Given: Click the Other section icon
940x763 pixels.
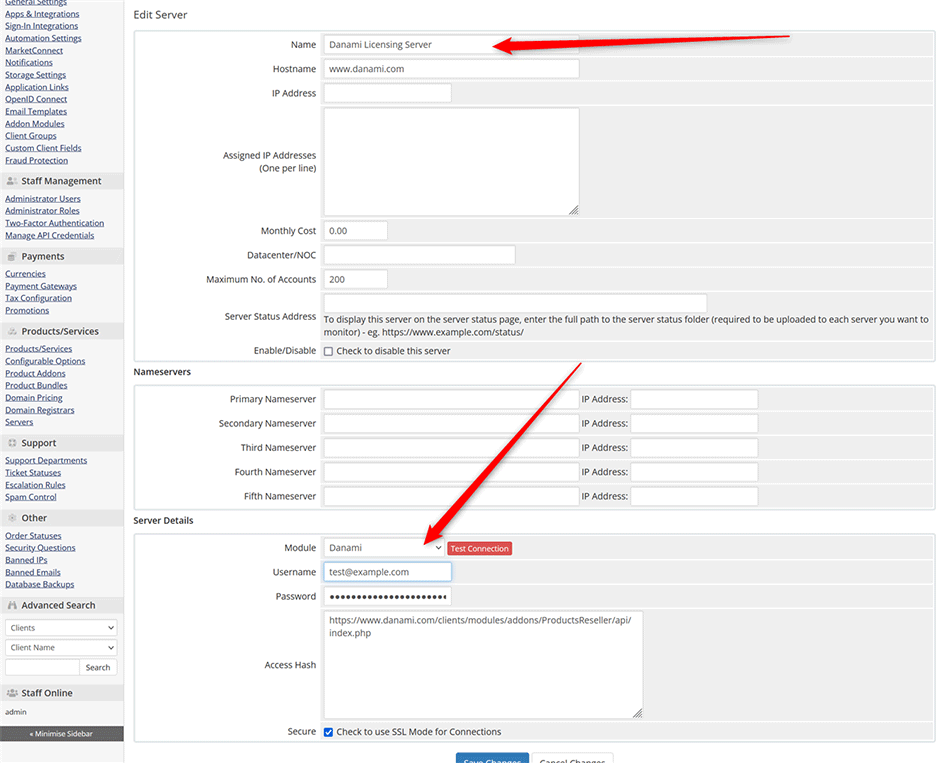Looking at the screenshot, I should pos(11,517).
